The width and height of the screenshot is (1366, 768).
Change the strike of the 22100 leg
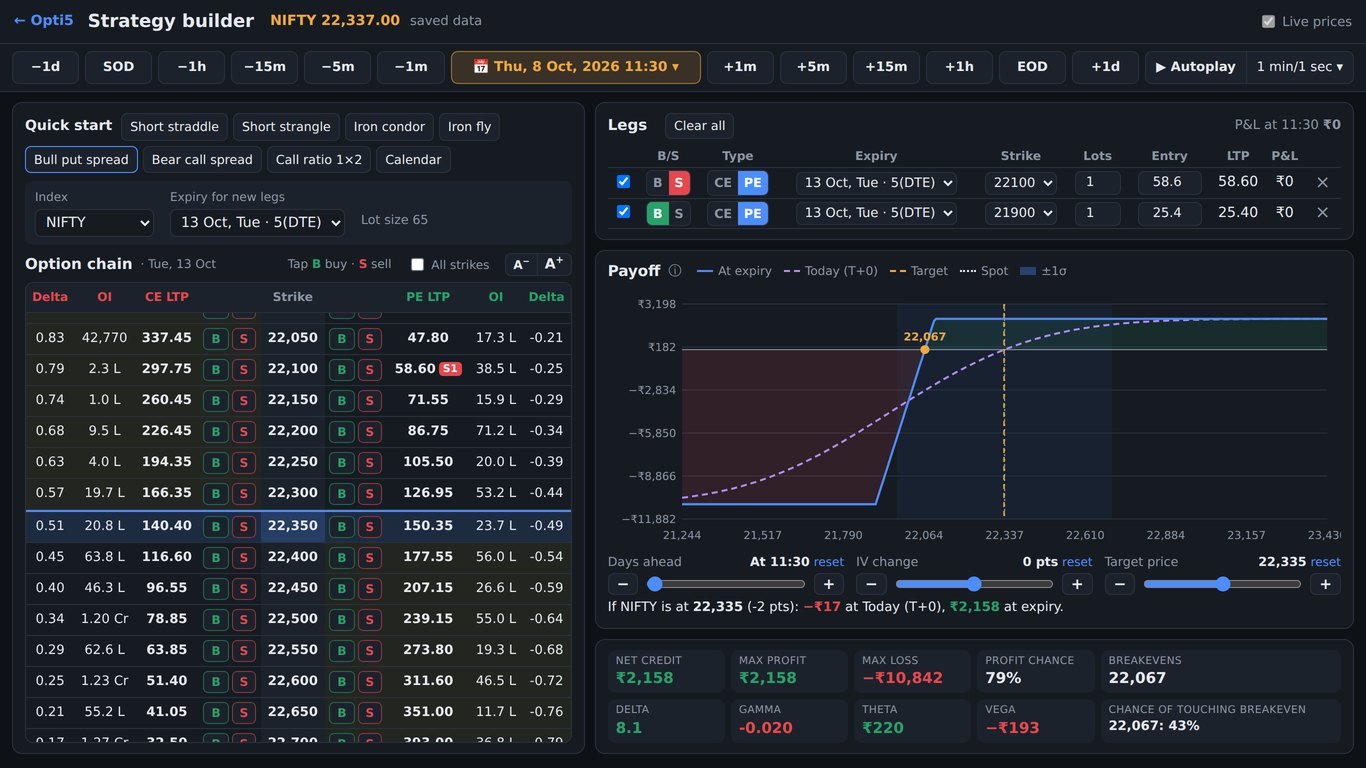tap(1021, 183)
